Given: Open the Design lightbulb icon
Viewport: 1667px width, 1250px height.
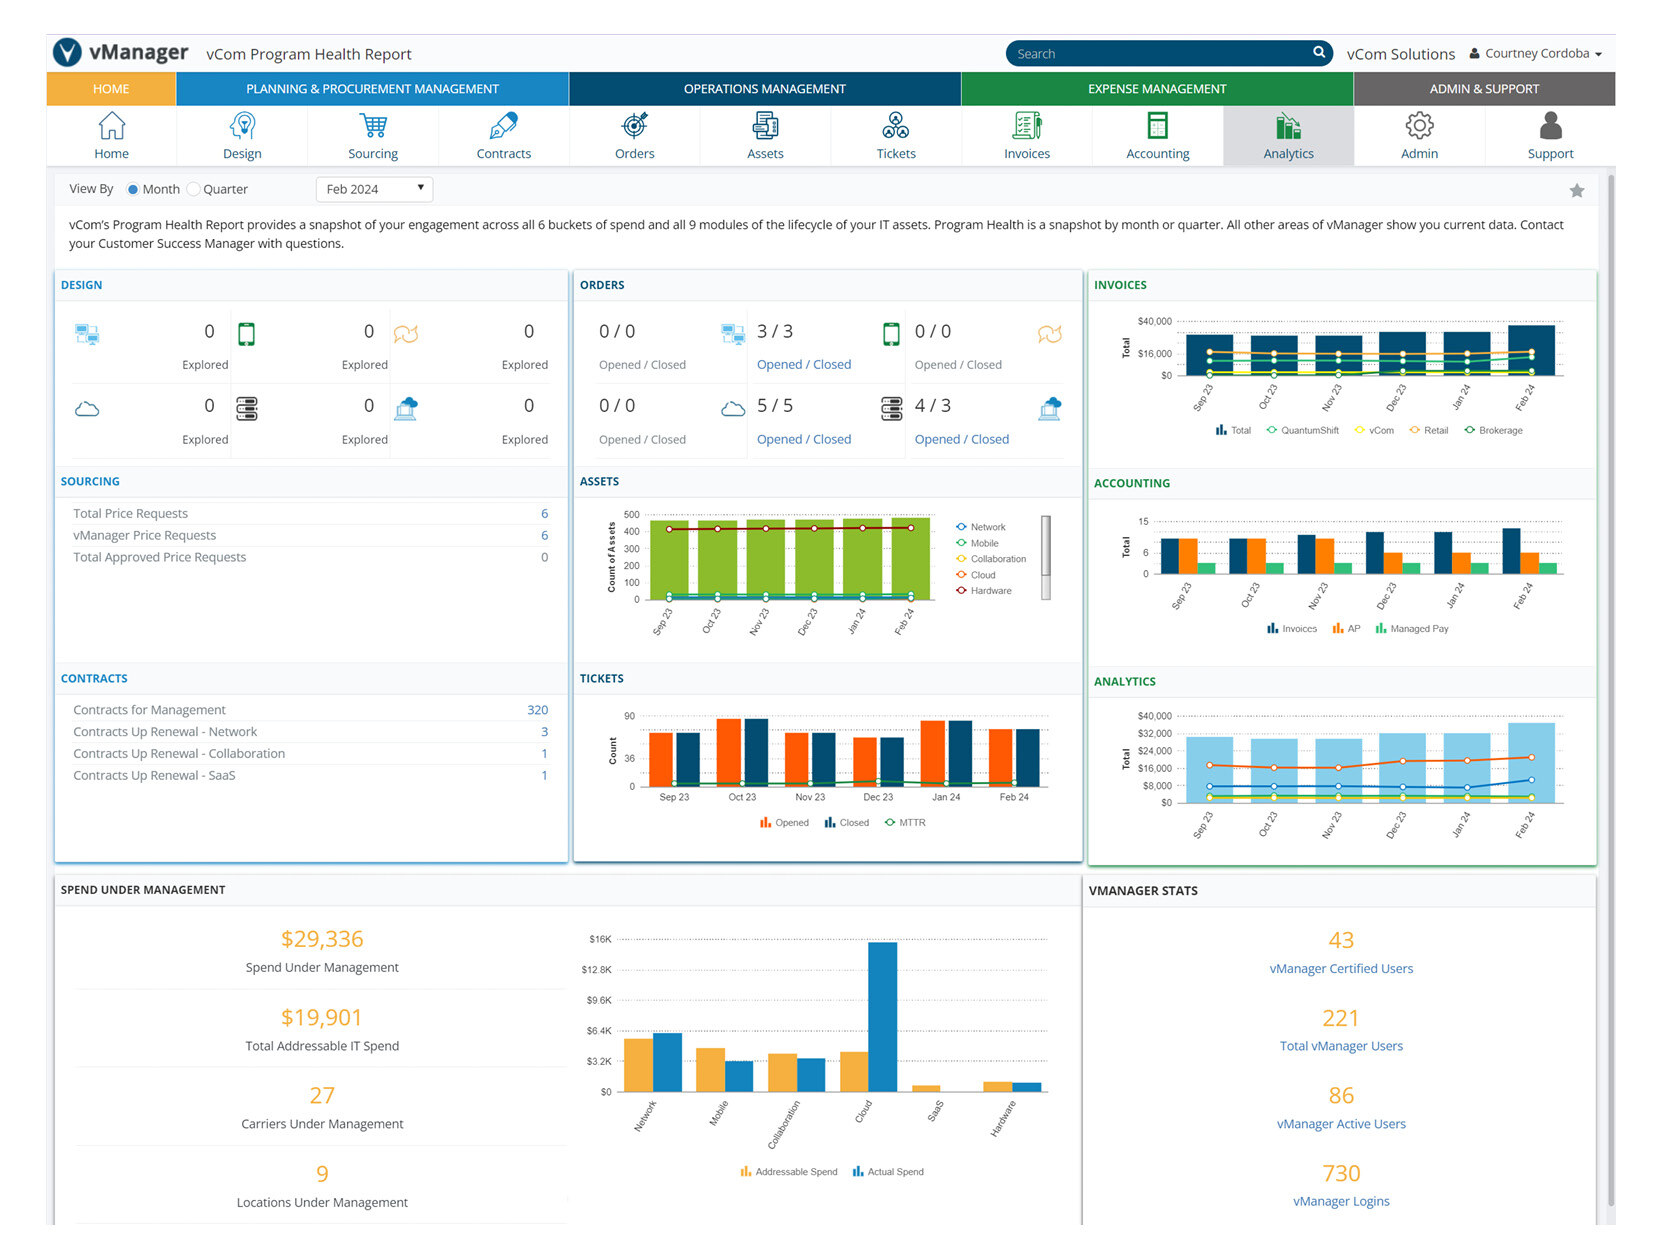Looking at the screenshot, I should pos(242,127).
